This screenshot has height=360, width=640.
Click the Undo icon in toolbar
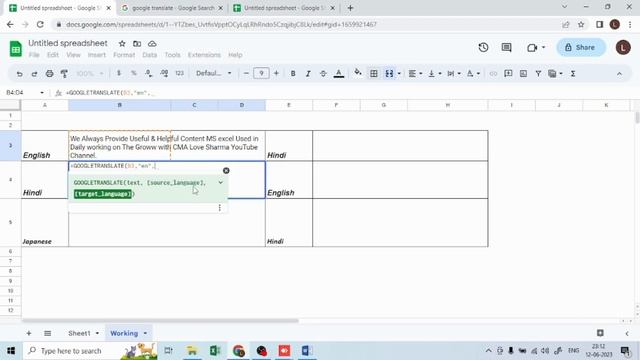(x=19, y=73)
